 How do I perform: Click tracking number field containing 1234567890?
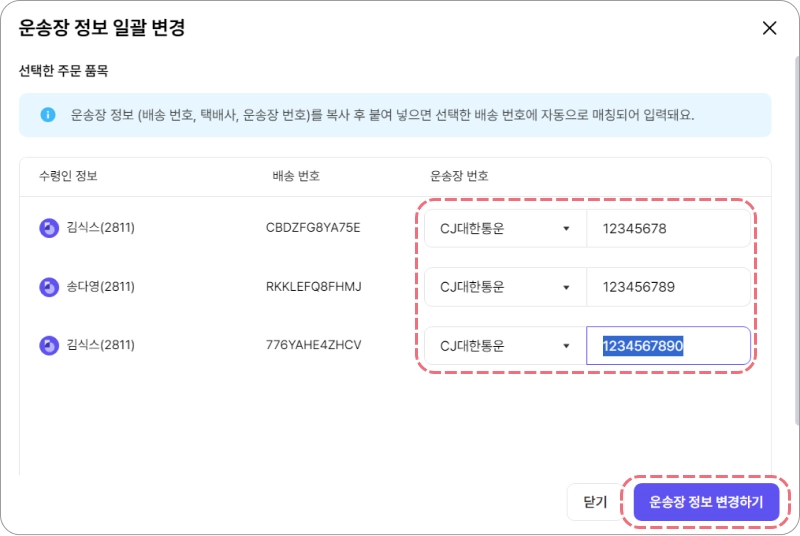click(668, 346)
